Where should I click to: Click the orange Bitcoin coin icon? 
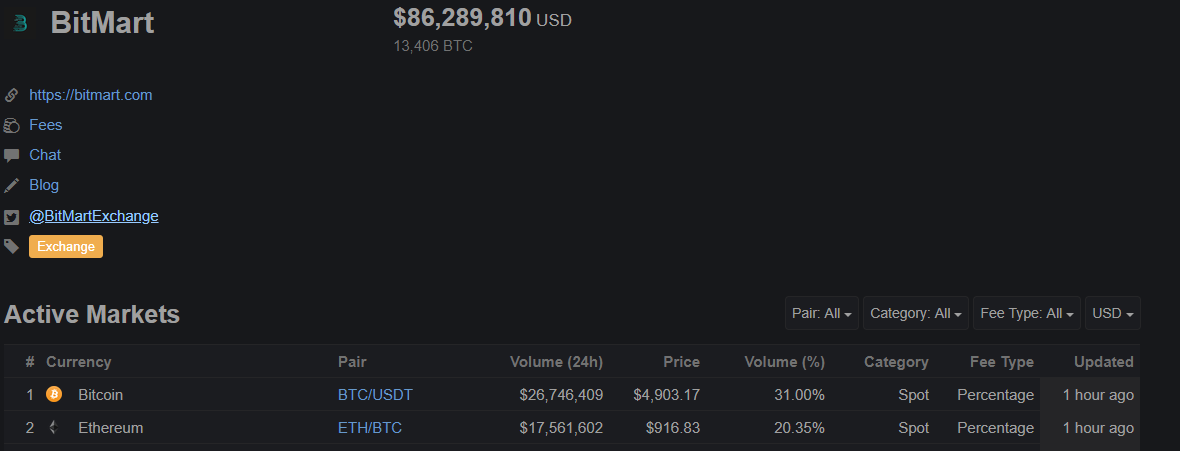coord(53,395)
